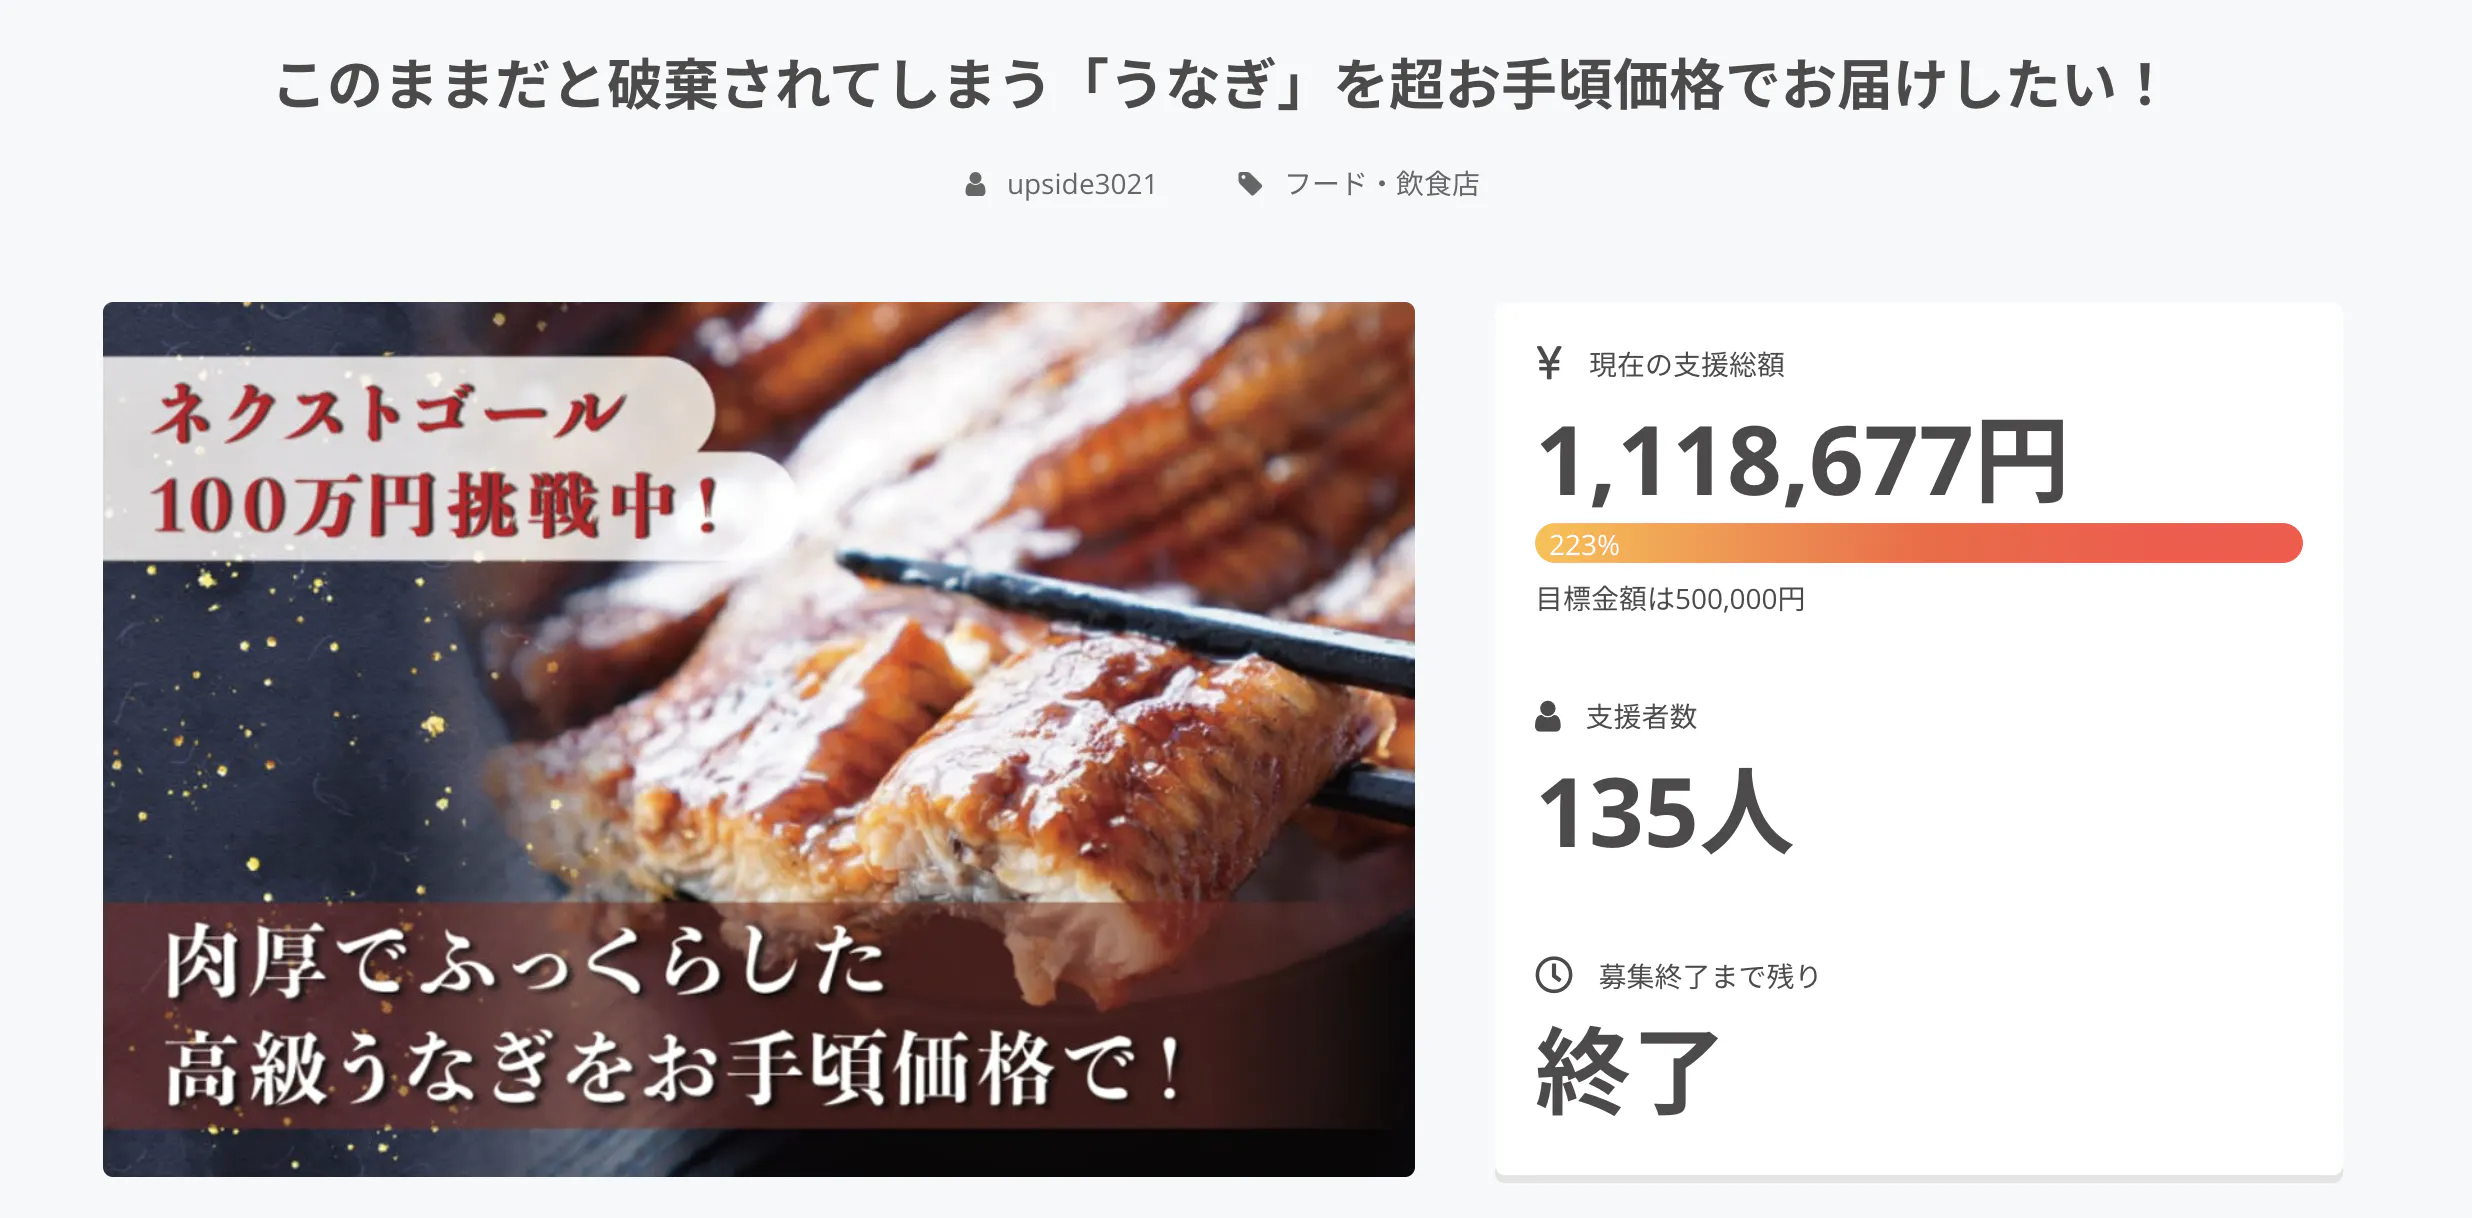Click the yen icon next to 現在の支援総額
The width and height of the screenshot is (2472, 1218).
coord(1549,363)
